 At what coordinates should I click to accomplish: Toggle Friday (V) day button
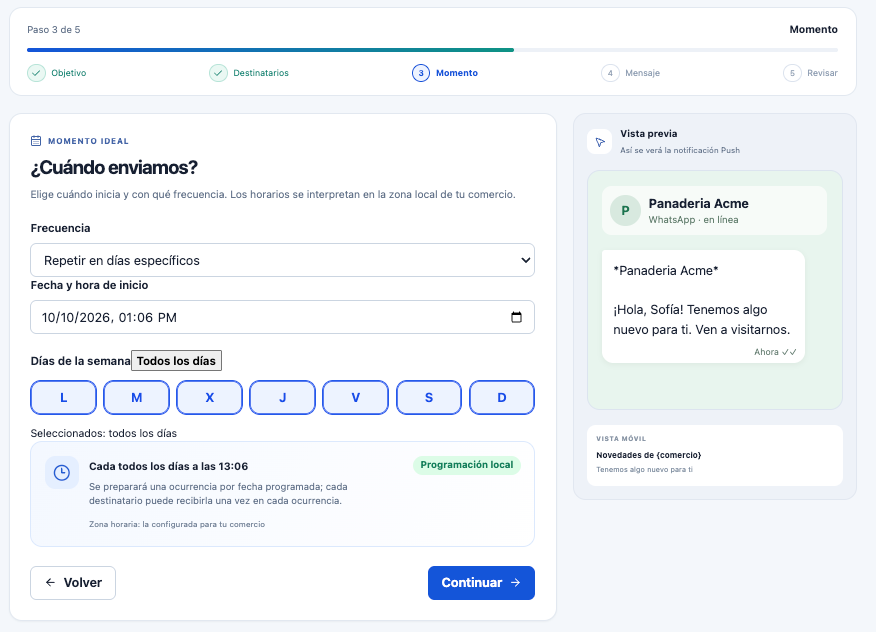(355, 398)
